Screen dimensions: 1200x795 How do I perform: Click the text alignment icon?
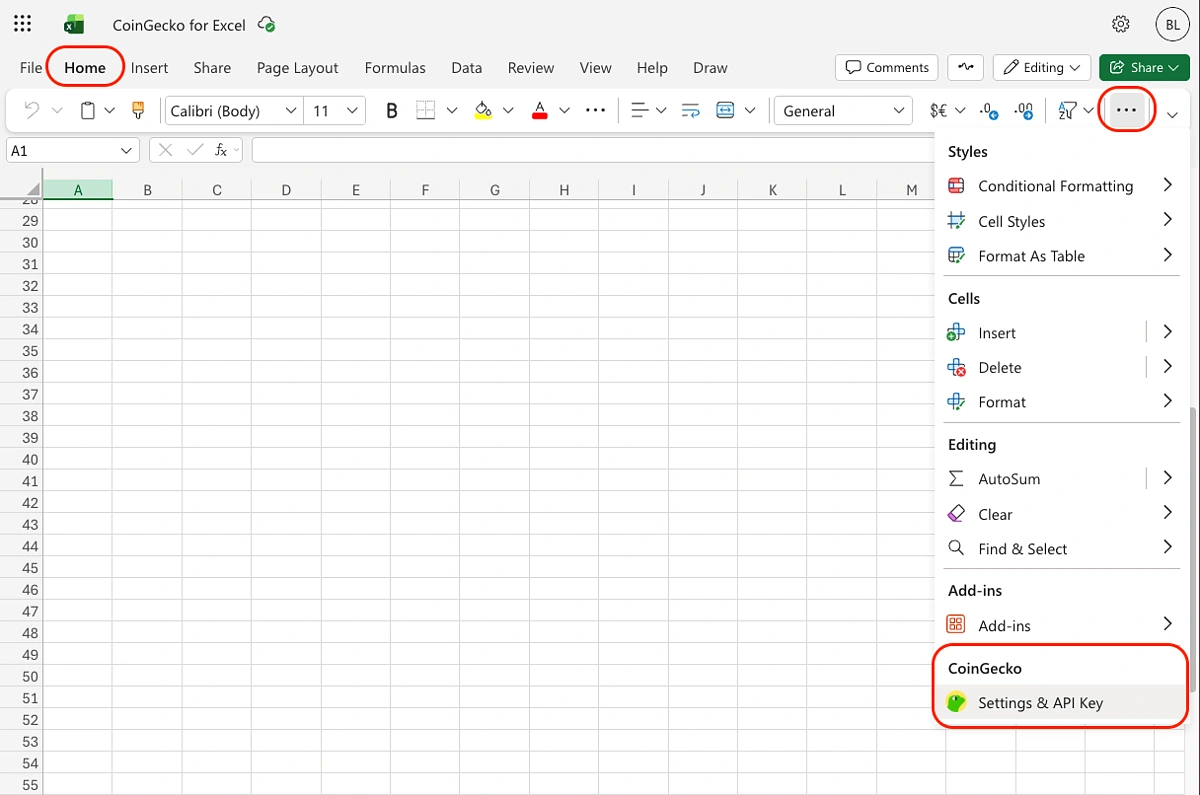(641, 110)
